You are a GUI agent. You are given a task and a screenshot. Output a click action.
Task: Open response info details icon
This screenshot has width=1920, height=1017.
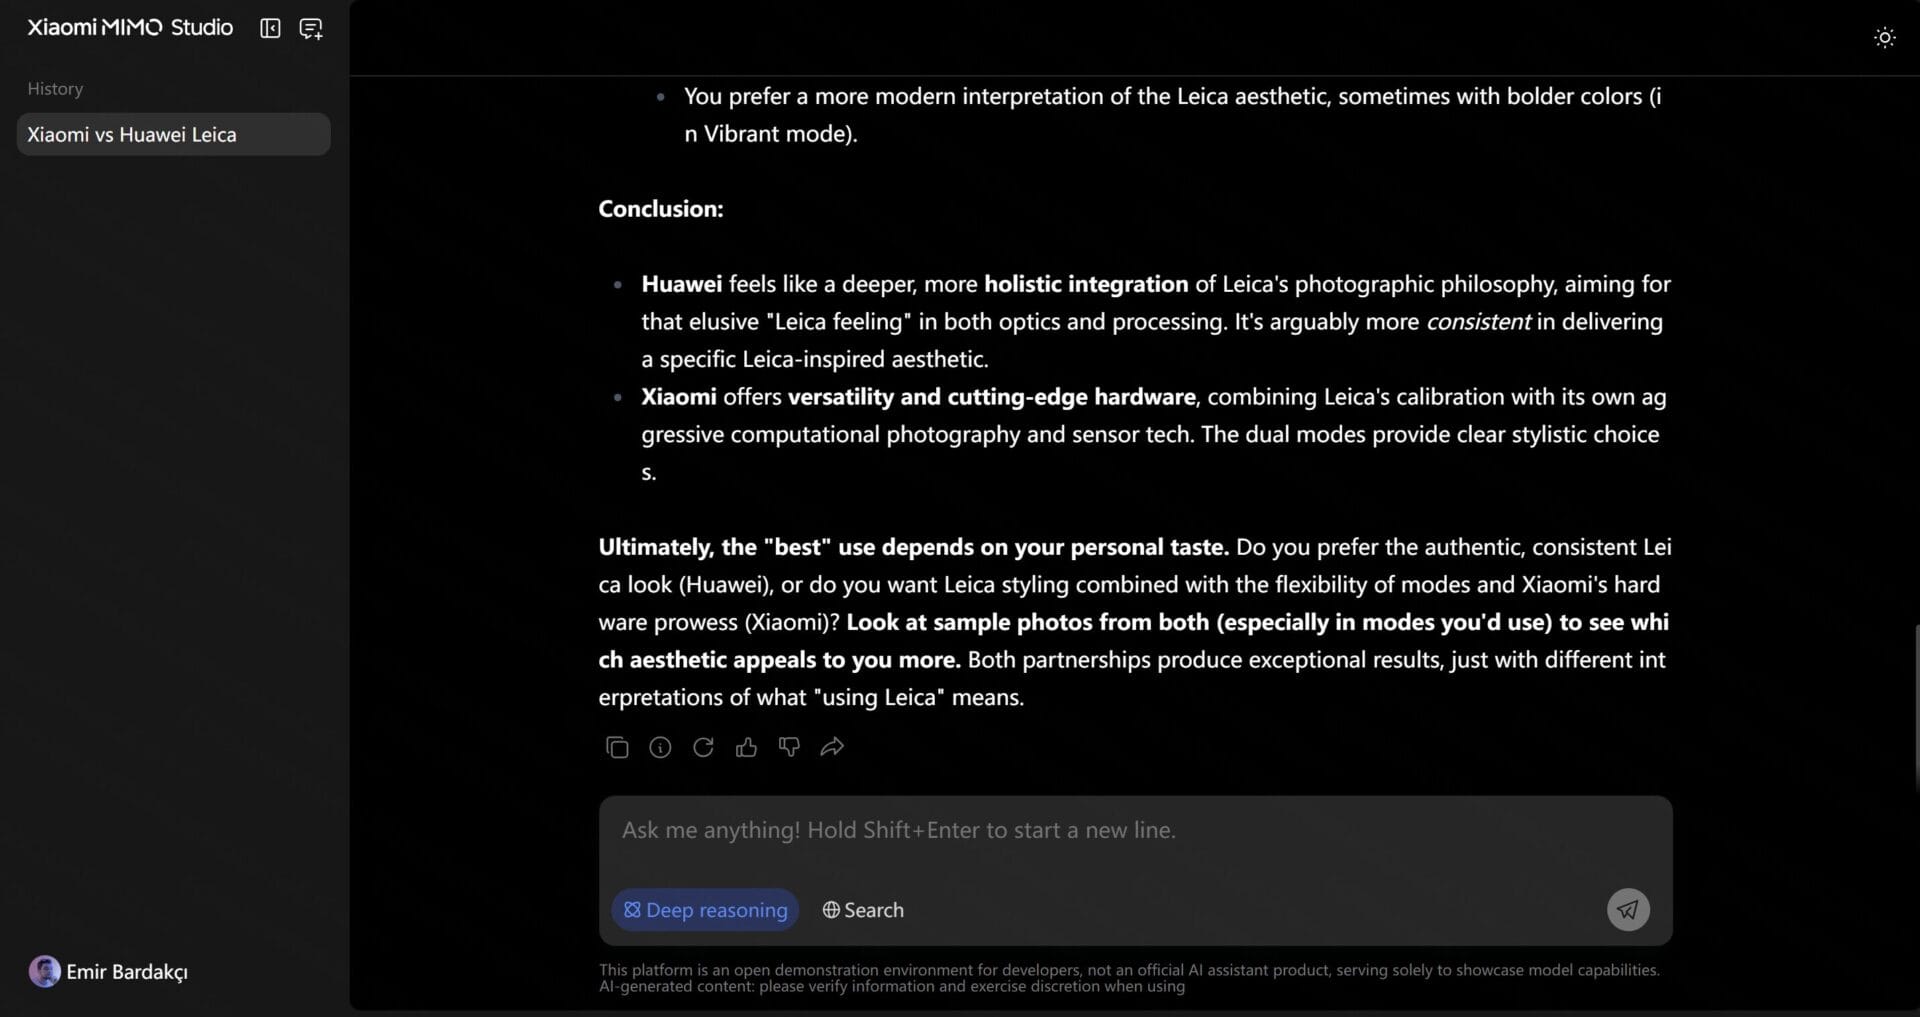click(660, 747)
